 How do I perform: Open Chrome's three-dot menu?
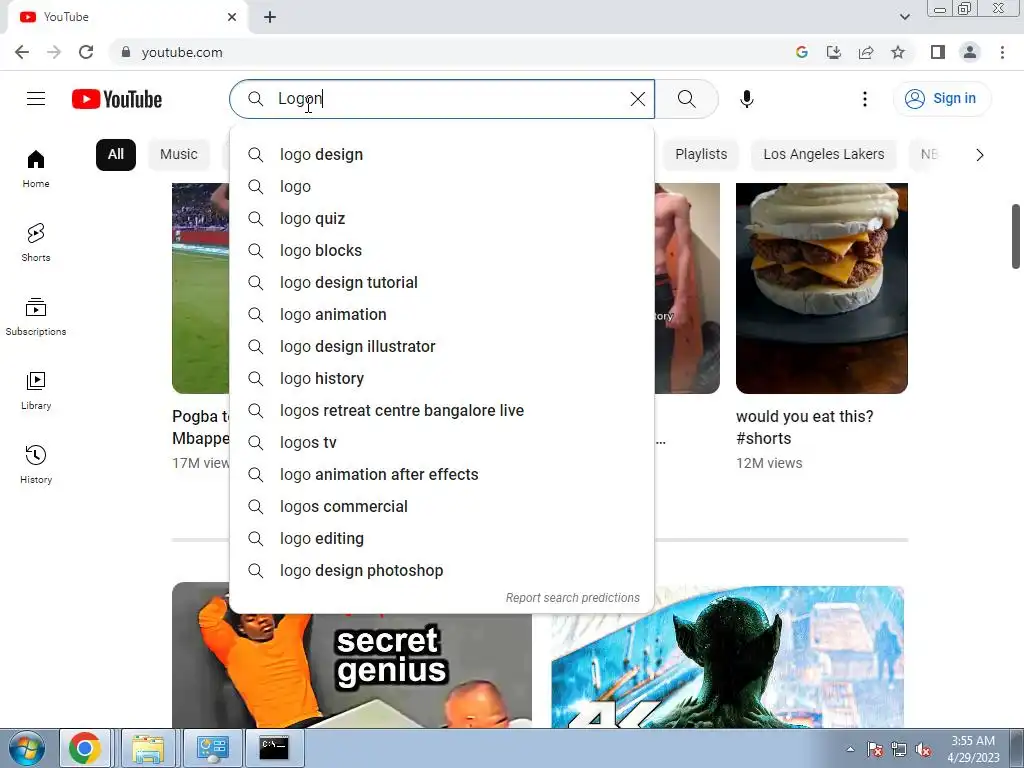[x=1002, y=52]
